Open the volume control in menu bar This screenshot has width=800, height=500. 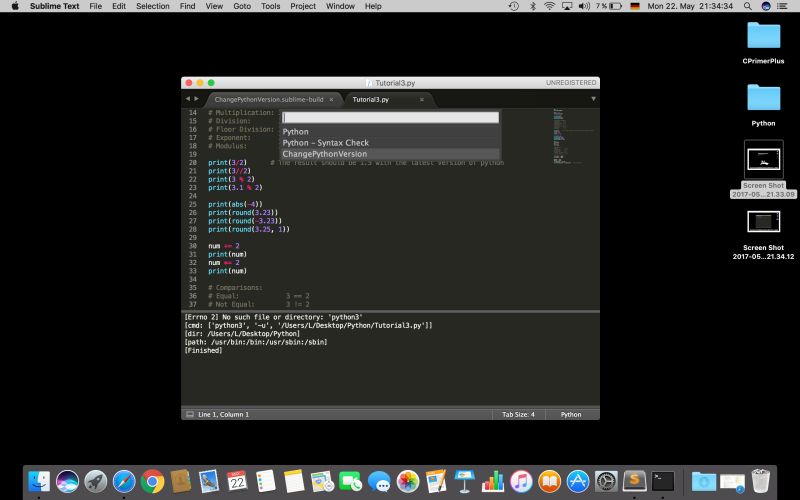point(585,6)
